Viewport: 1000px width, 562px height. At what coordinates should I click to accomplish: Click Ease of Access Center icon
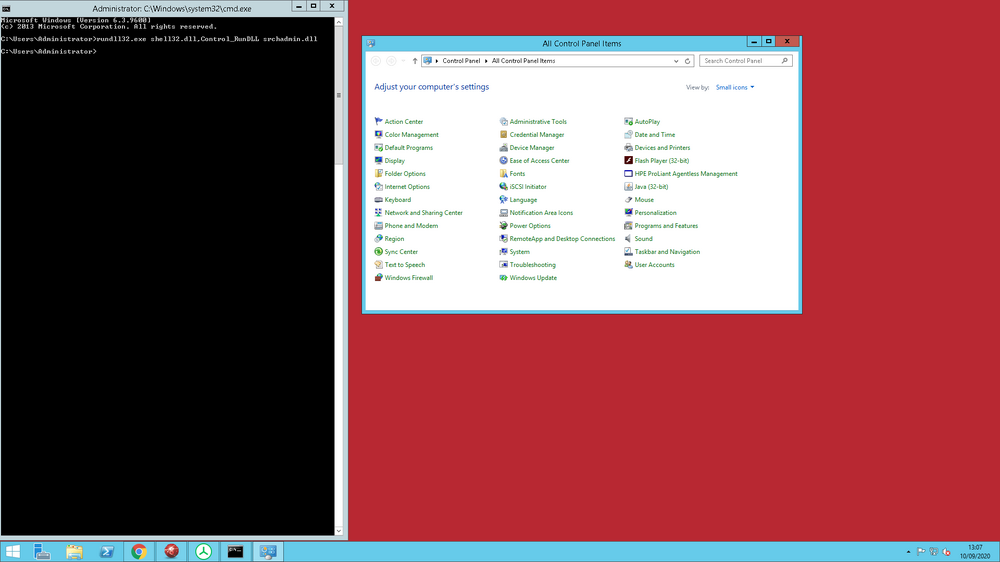(503, 161)
